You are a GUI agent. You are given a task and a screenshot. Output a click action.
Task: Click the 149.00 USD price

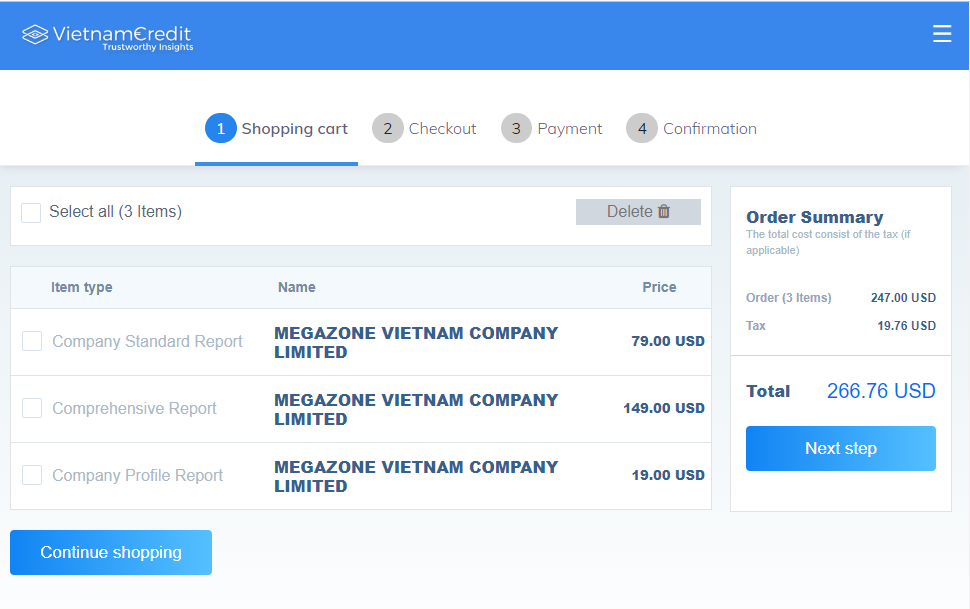(x=664, y=408)
